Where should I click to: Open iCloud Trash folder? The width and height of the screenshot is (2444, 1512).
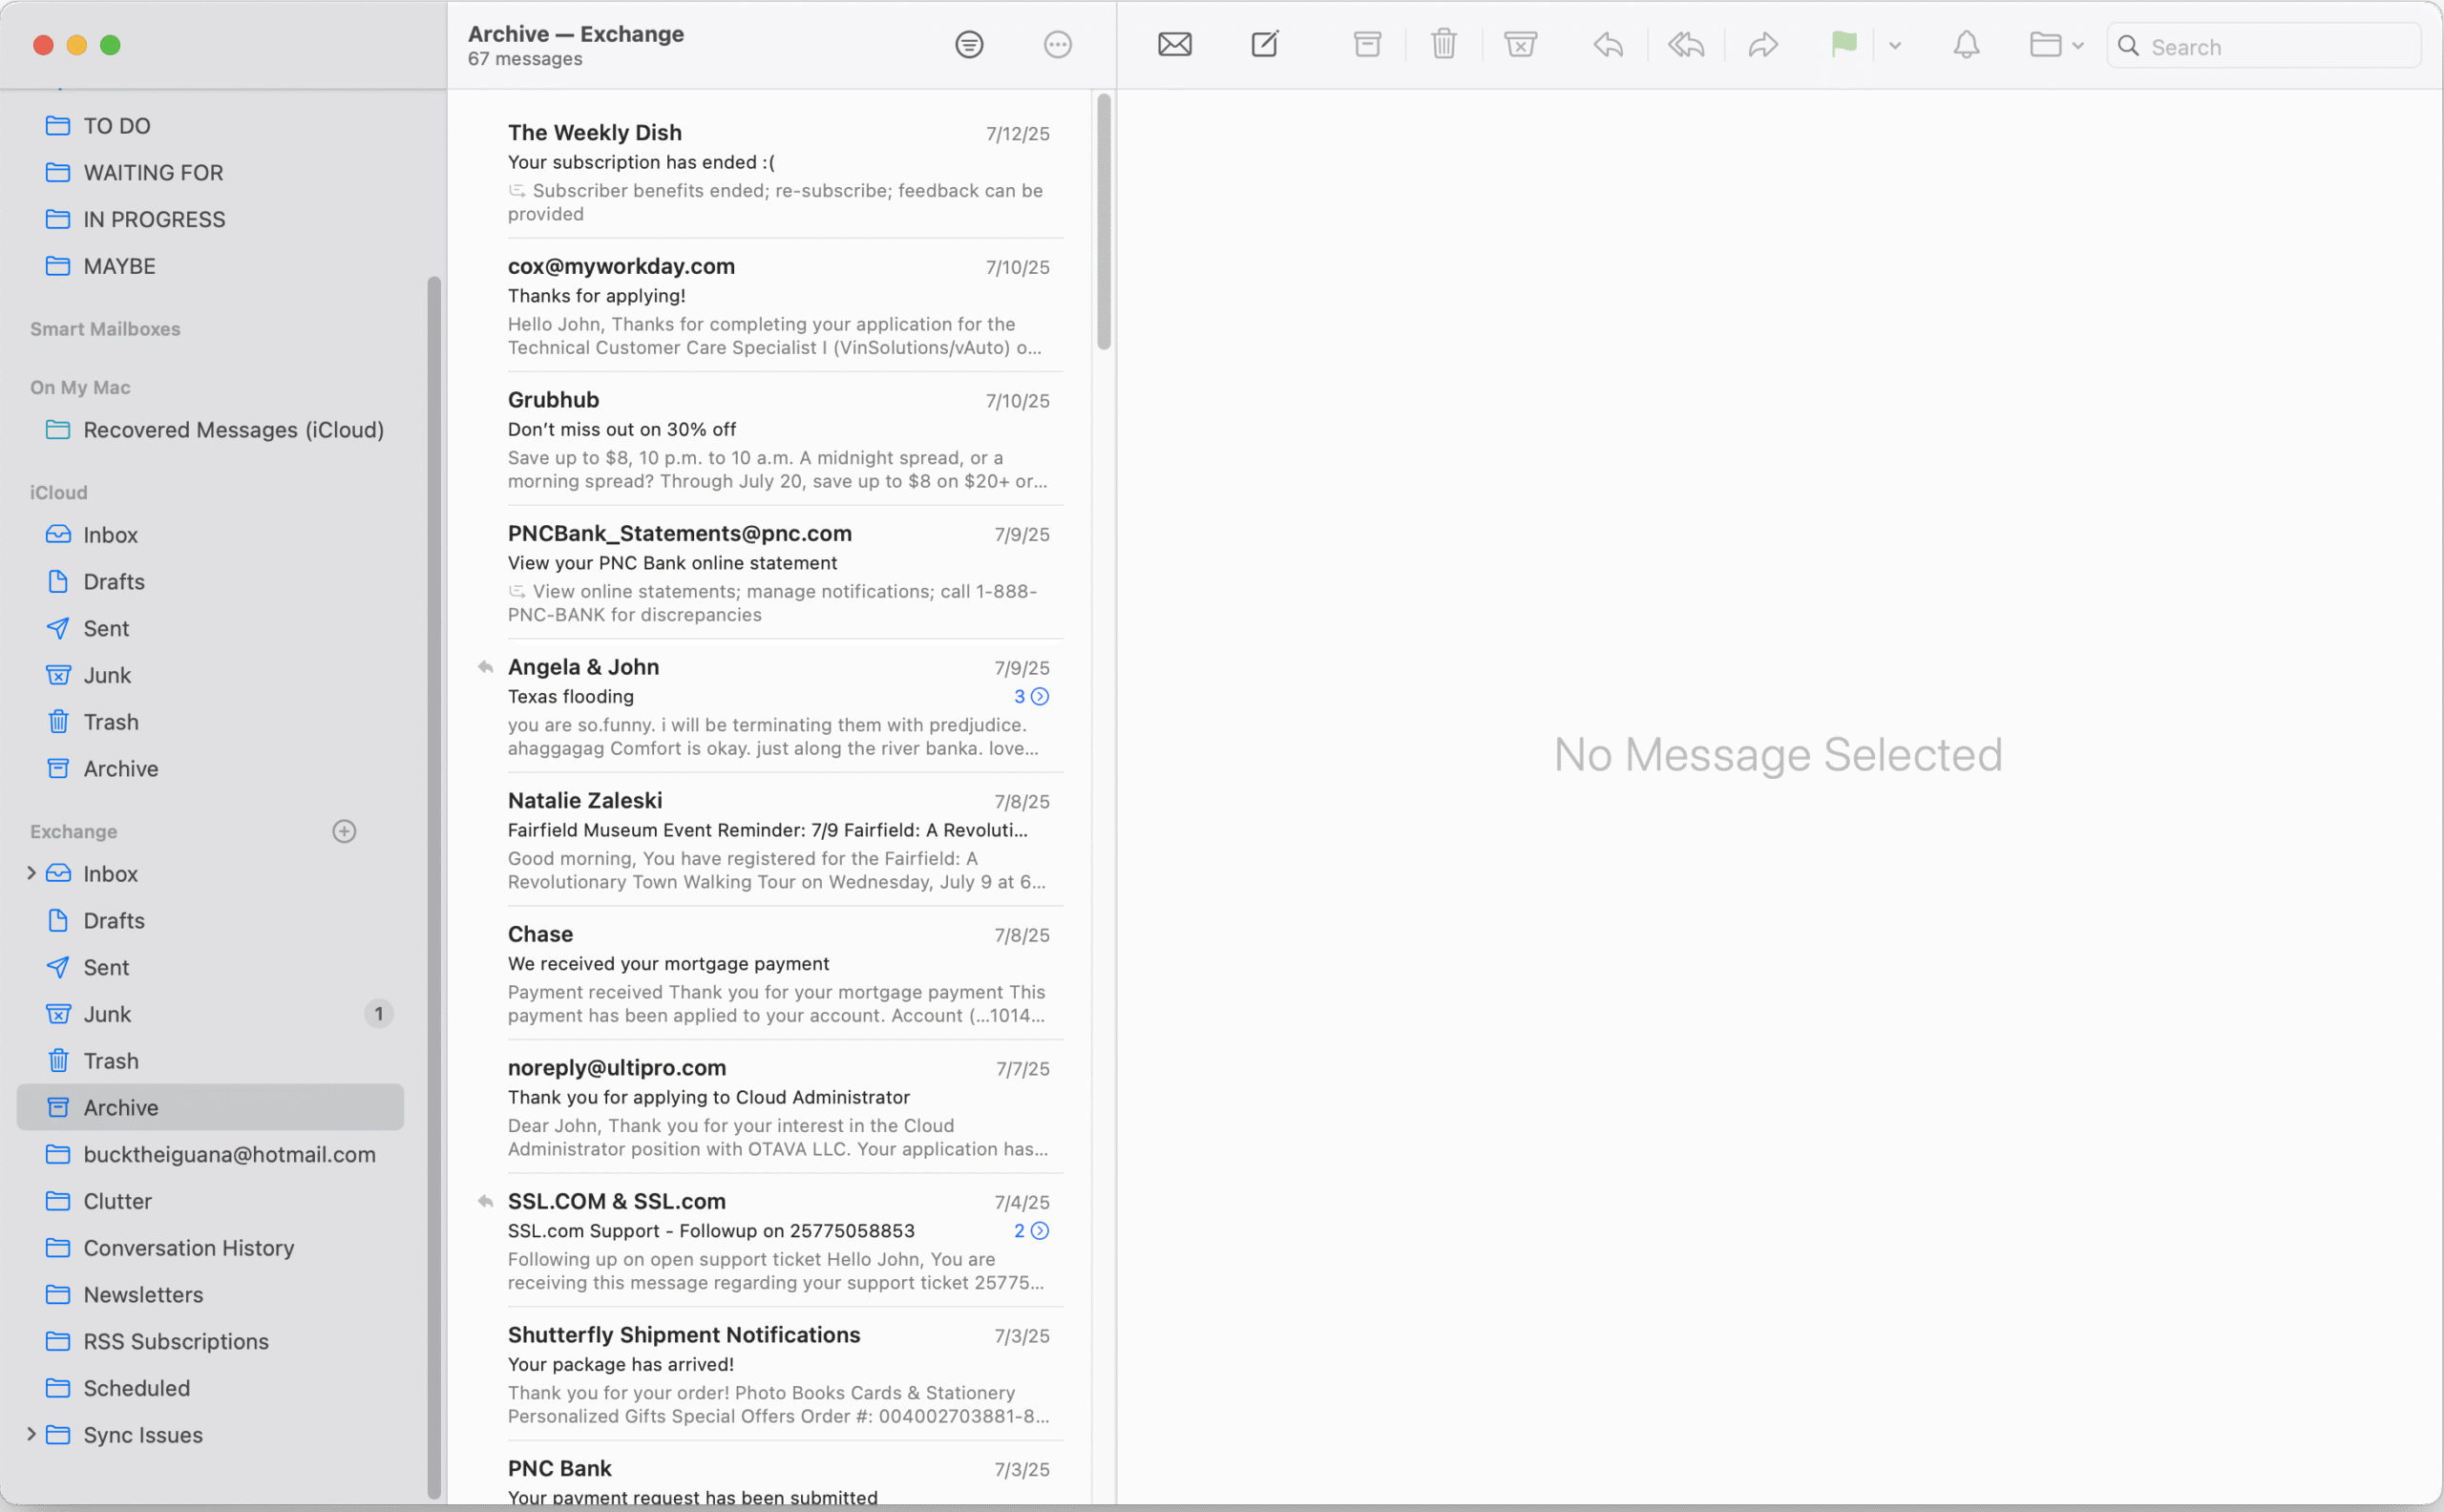tap(210, 722)
